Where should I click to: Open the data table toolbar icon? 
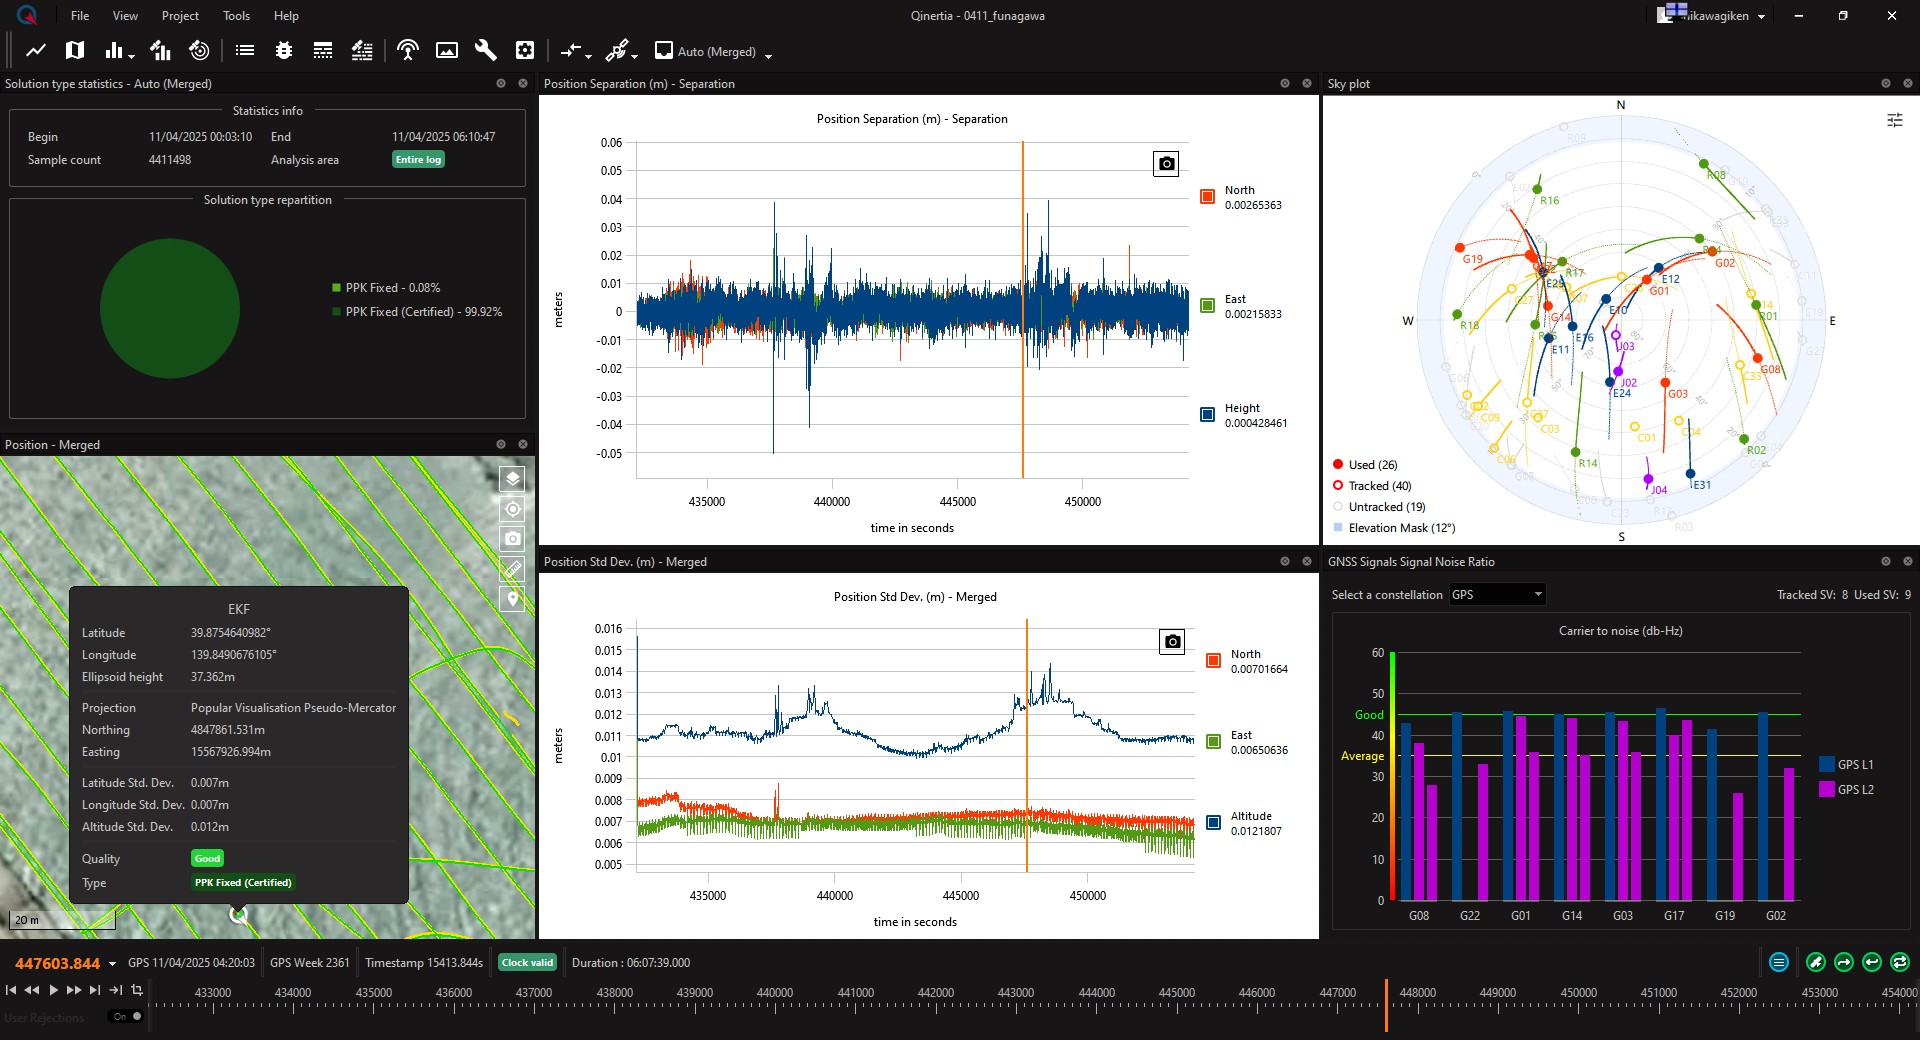coord(323,50)
